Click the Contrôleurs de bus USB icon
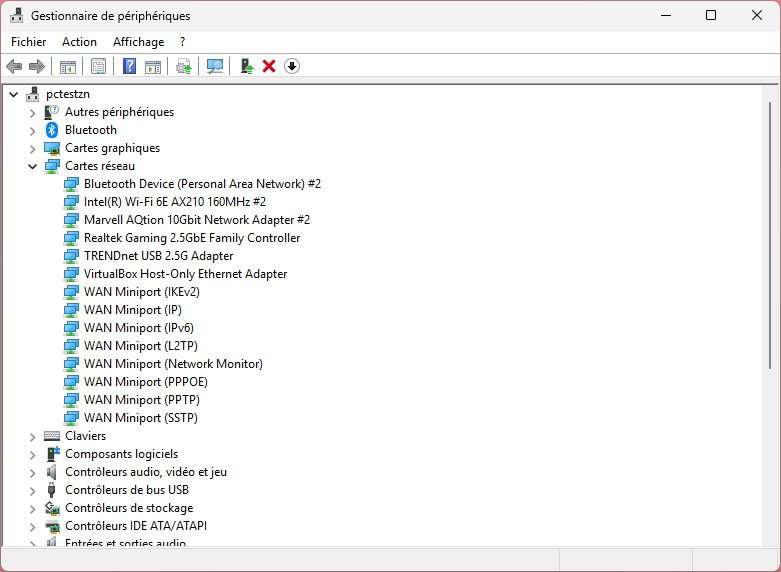Image resolution: width=781 pixels, height=572 pixels. click(x=51, y=490)
